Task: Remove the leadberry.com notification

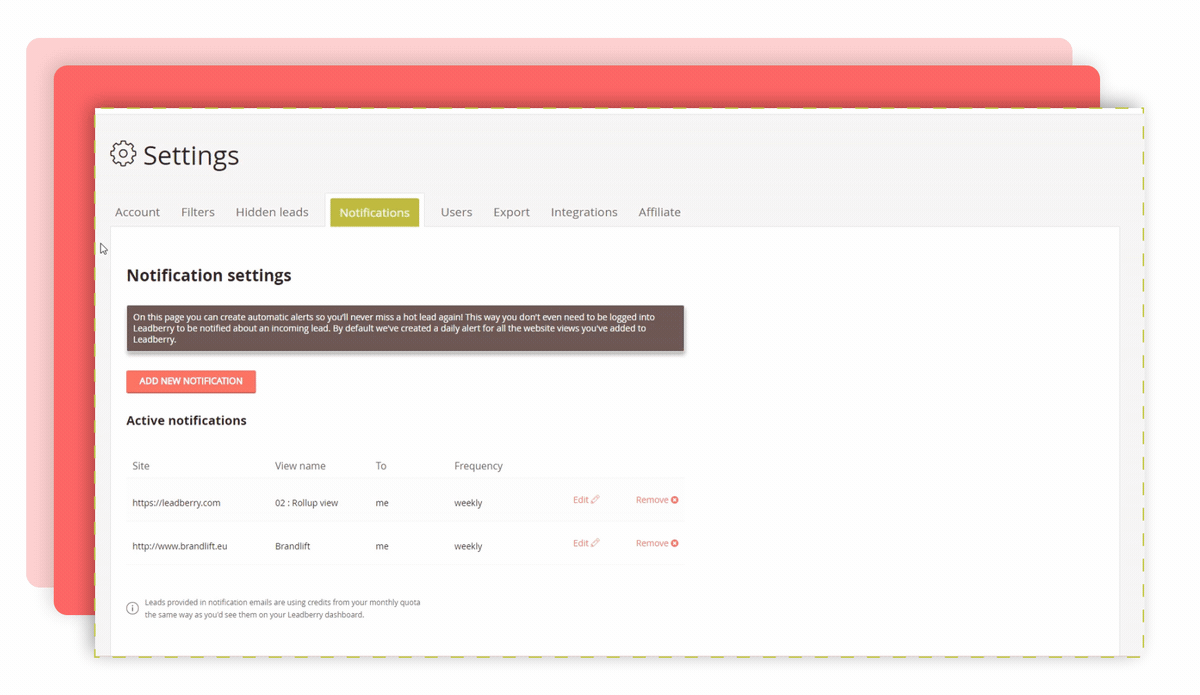Action: click(x=657, y=500)
